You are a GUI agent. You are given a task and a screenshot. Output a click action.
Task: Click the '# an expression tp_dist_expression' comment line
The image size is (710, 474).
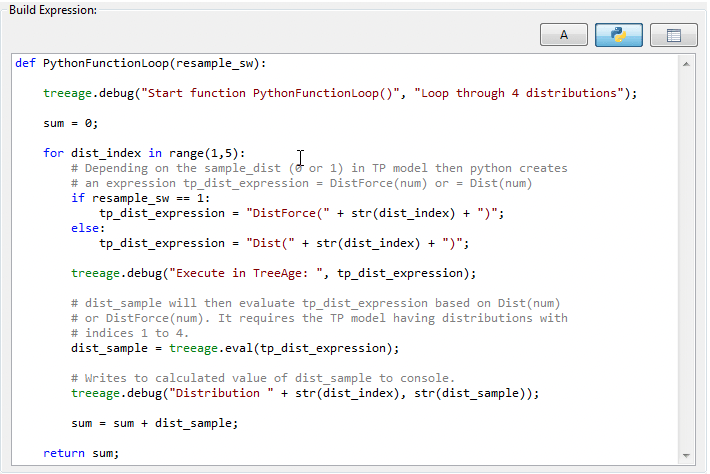coord(302,183)
